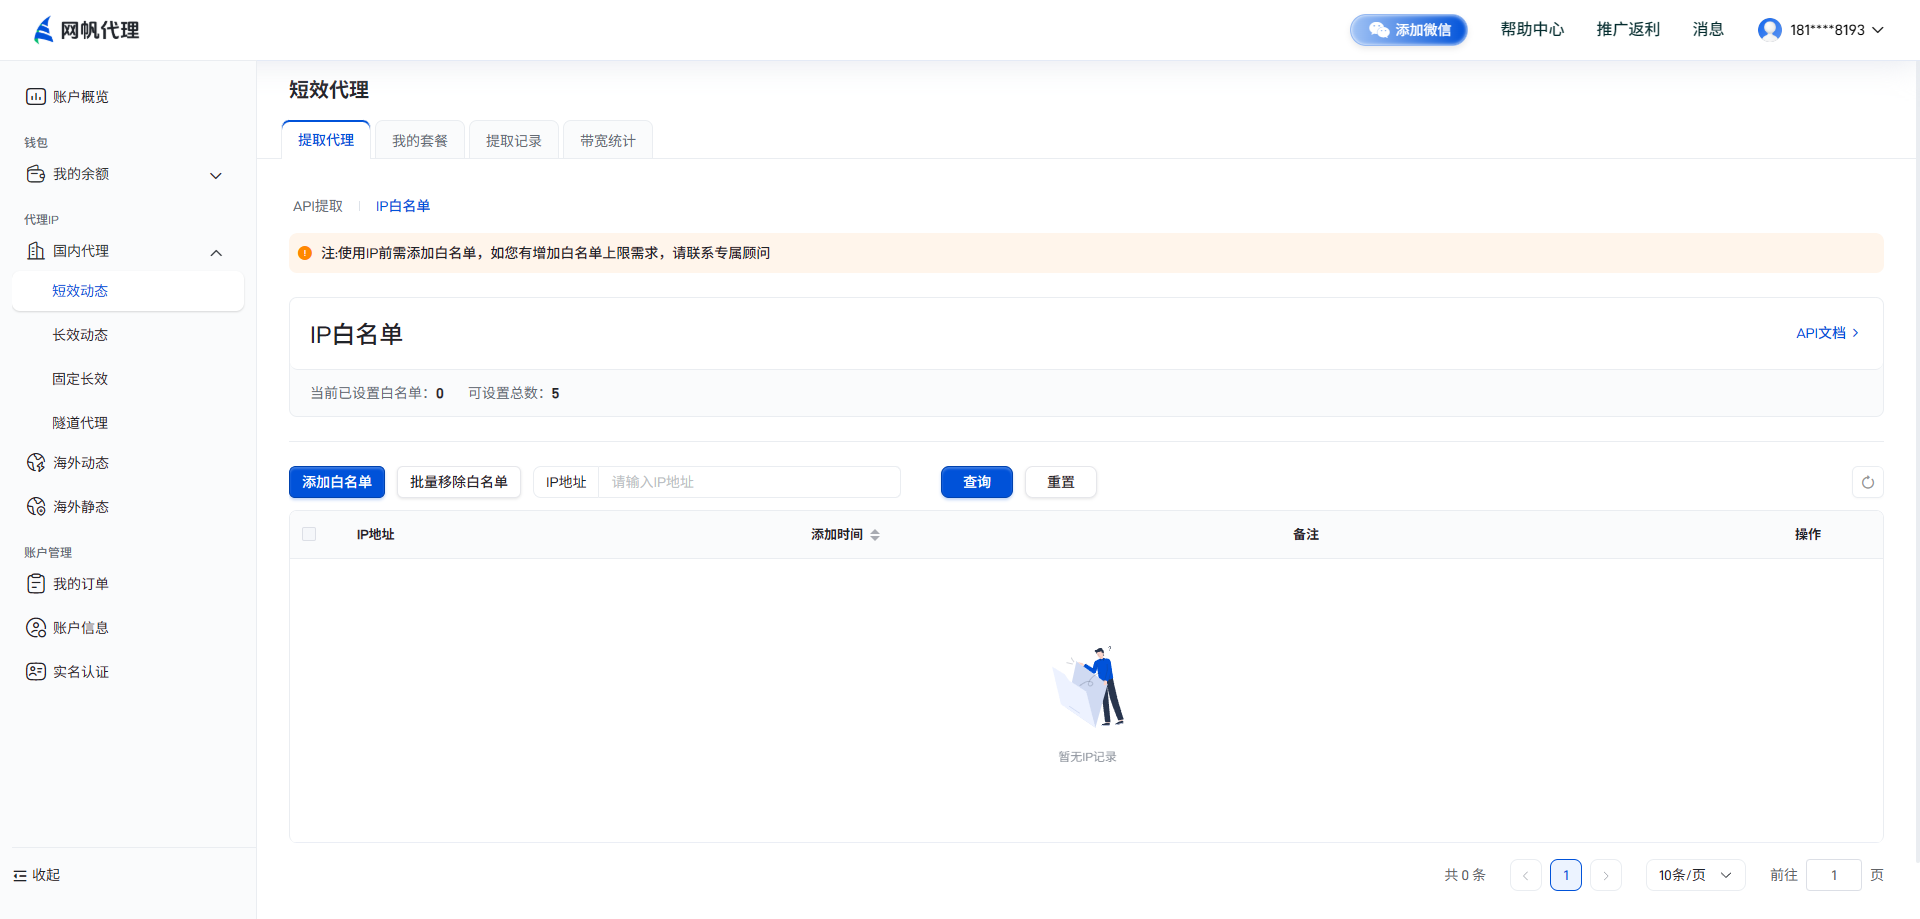Select page 1 in pagination

[1566, 875]
